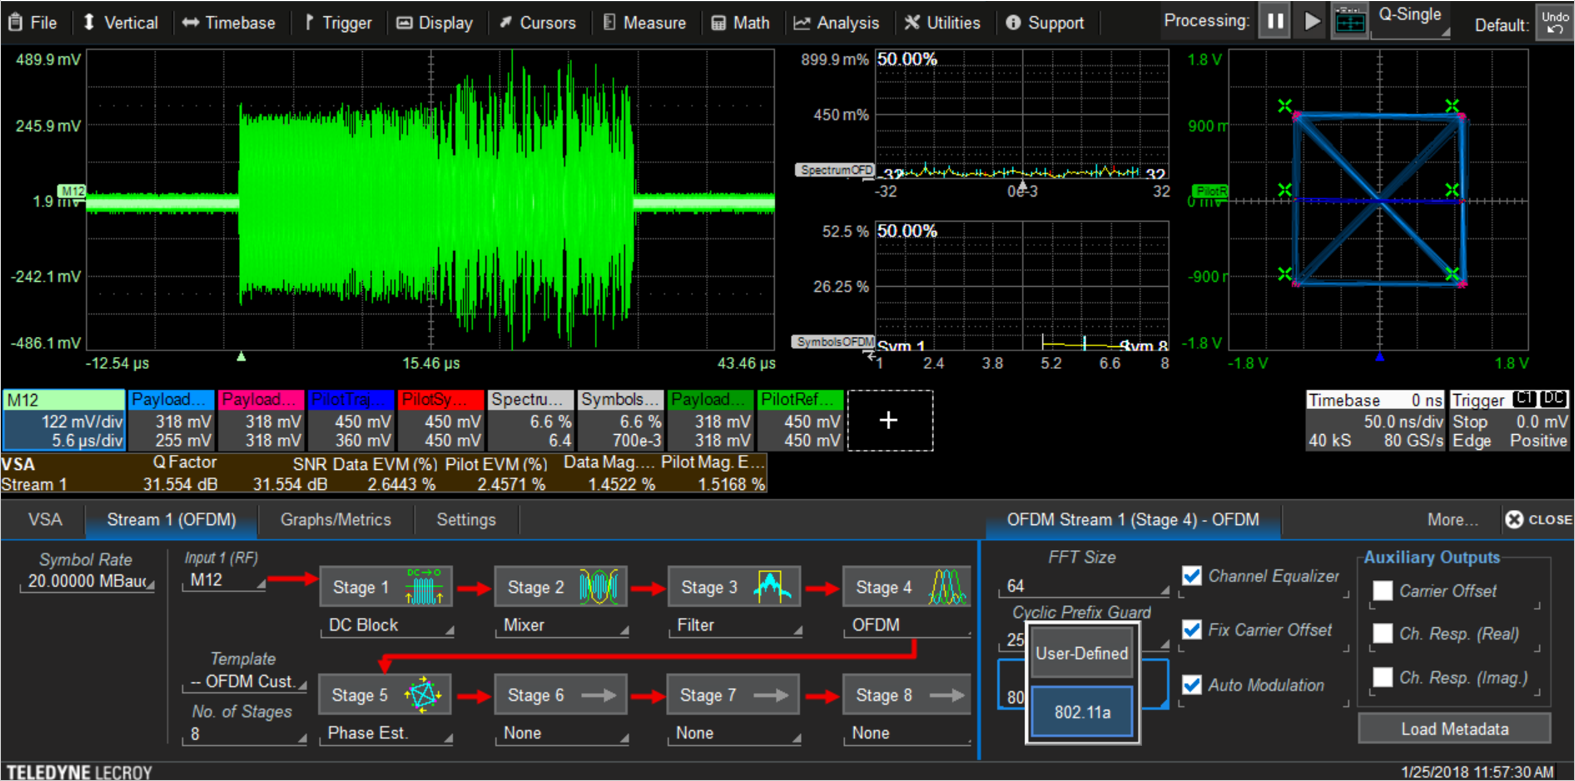Enable Ch. Resp. (Real) auxiliary output
This screenshot has height=781, width=1575.
tap(1383, 634)
